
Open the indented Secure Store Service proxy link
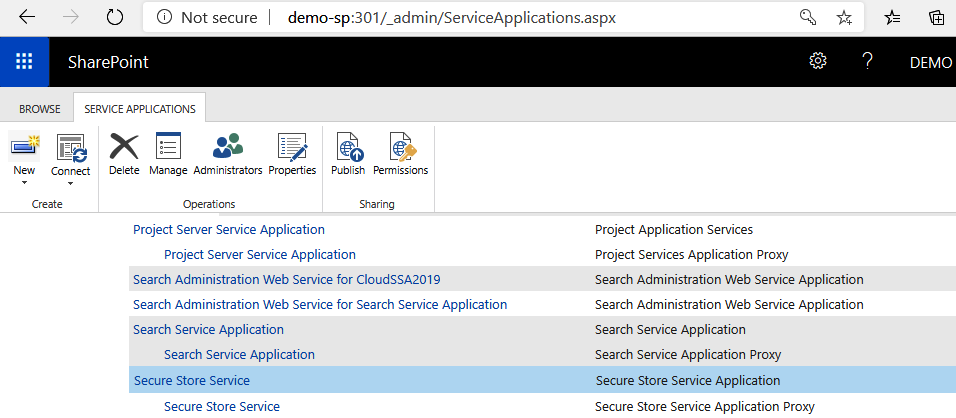point(222,406)
